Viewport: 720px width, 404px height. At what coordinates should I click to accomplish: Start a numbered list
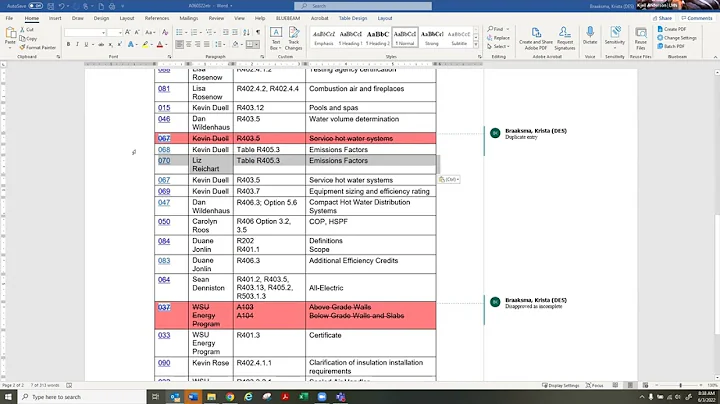pos(194,32)
